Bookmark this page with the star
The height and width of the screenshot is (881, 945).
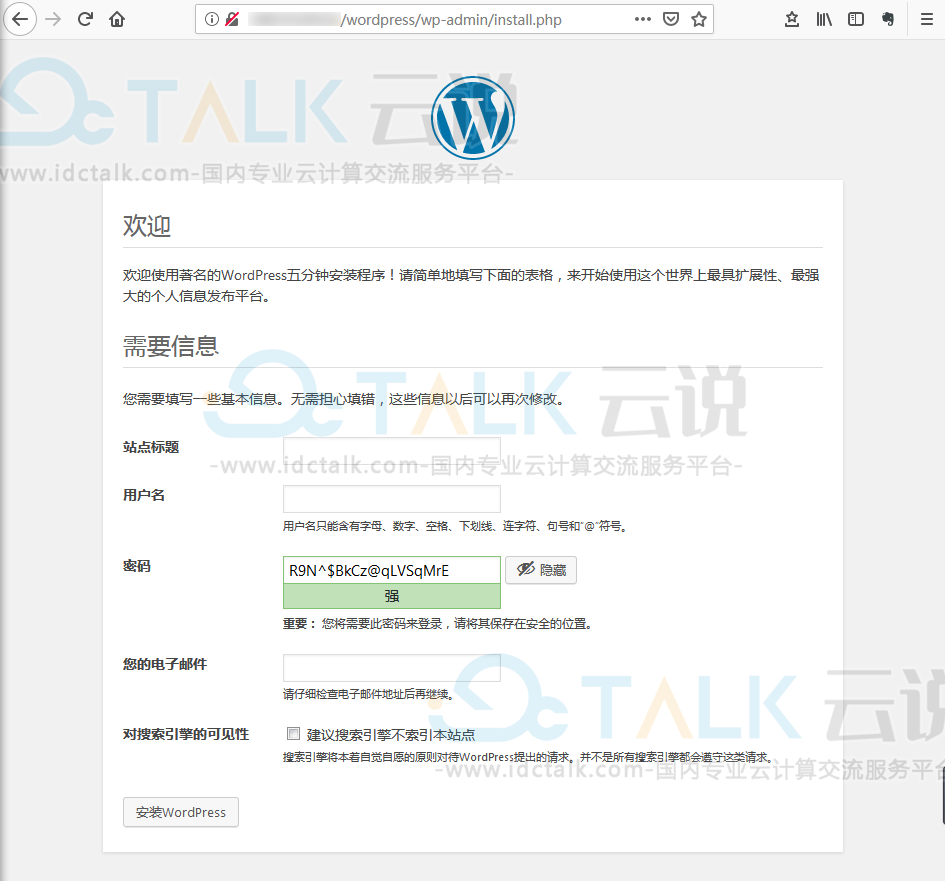[699, 19]
